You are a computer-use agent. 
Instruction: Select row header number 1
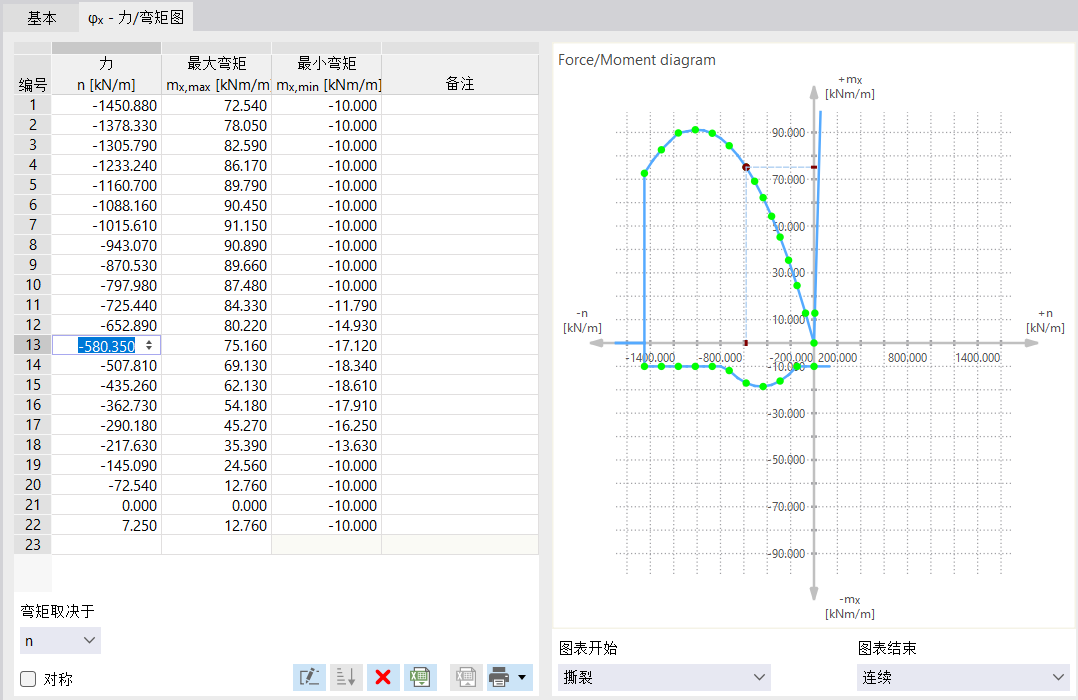32,105
